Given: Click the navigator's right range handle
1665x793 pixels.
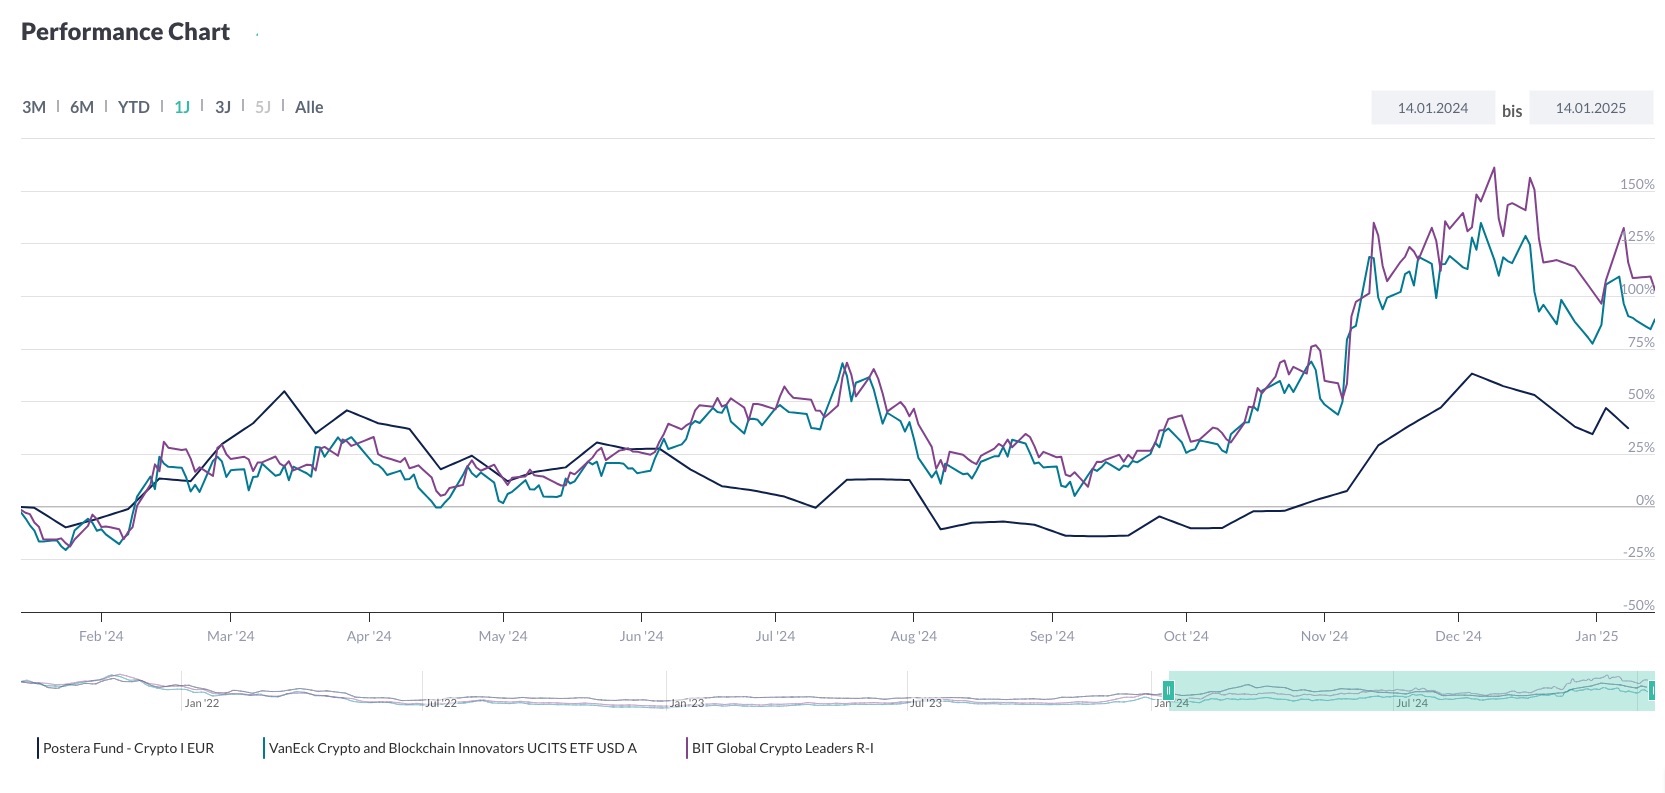Looking at the screenshot, I should point(1651,691).
